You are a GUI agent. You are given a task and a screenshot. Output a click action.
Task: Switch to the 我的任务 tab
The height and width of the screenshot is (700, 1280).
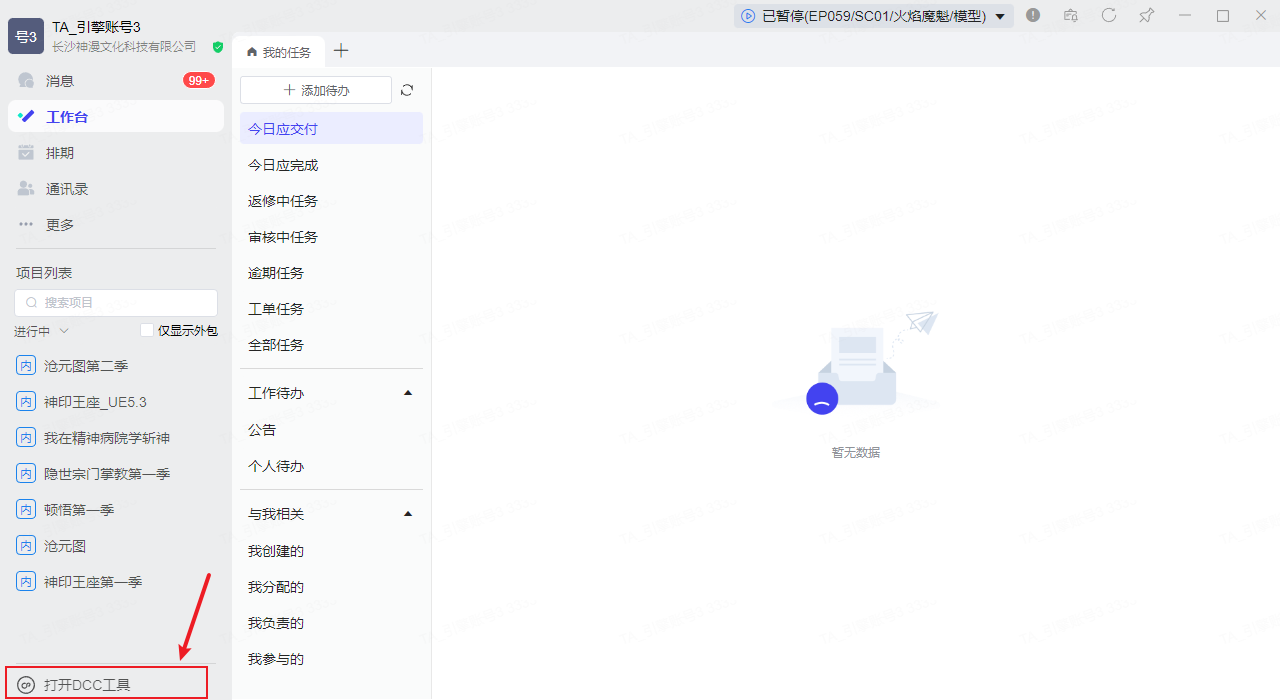[279, 52]
